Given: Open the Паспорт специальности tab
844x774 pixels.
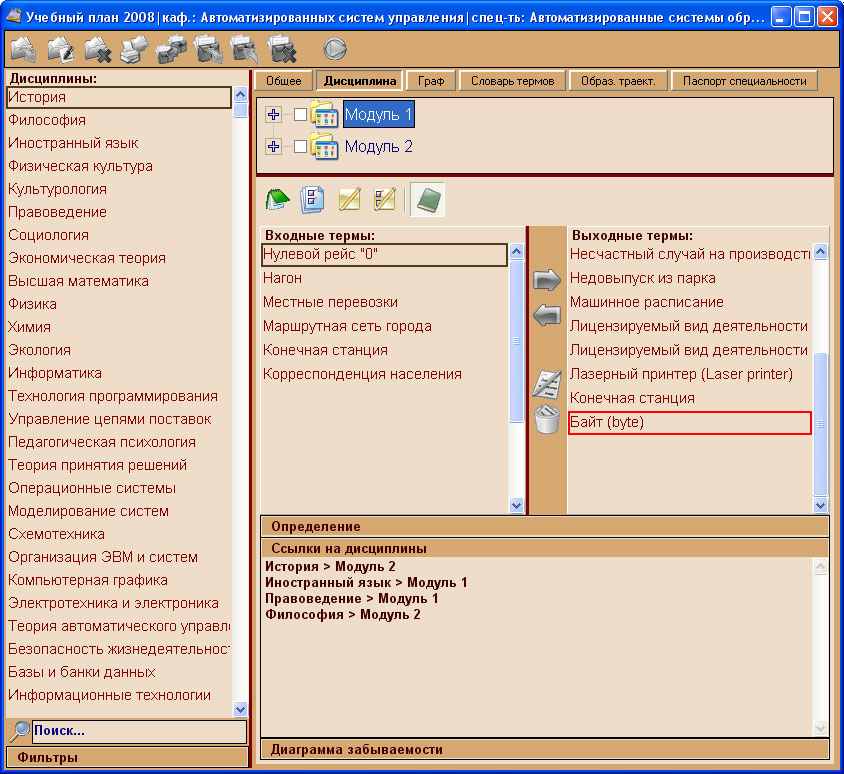Looking at the screenshot, I should (744, 81).
